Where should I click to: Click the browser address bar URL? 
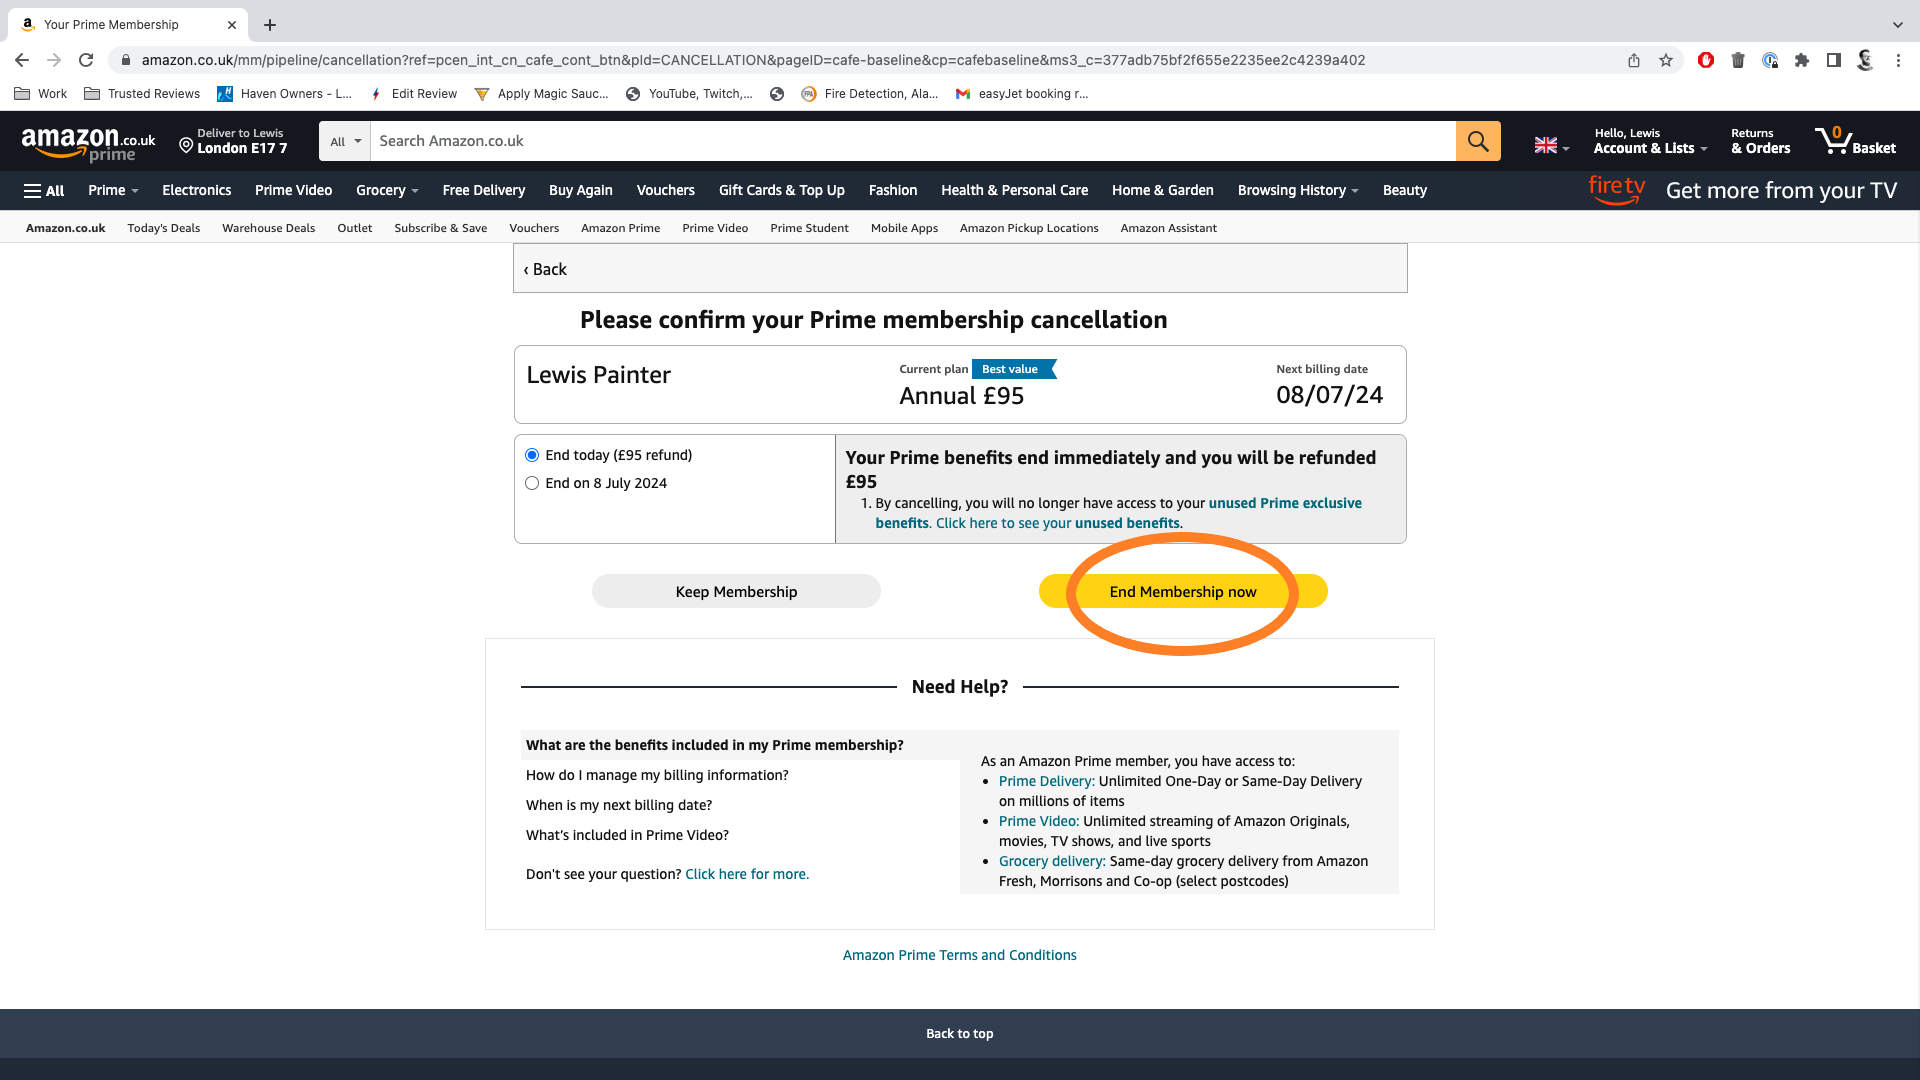click(753, 60)
